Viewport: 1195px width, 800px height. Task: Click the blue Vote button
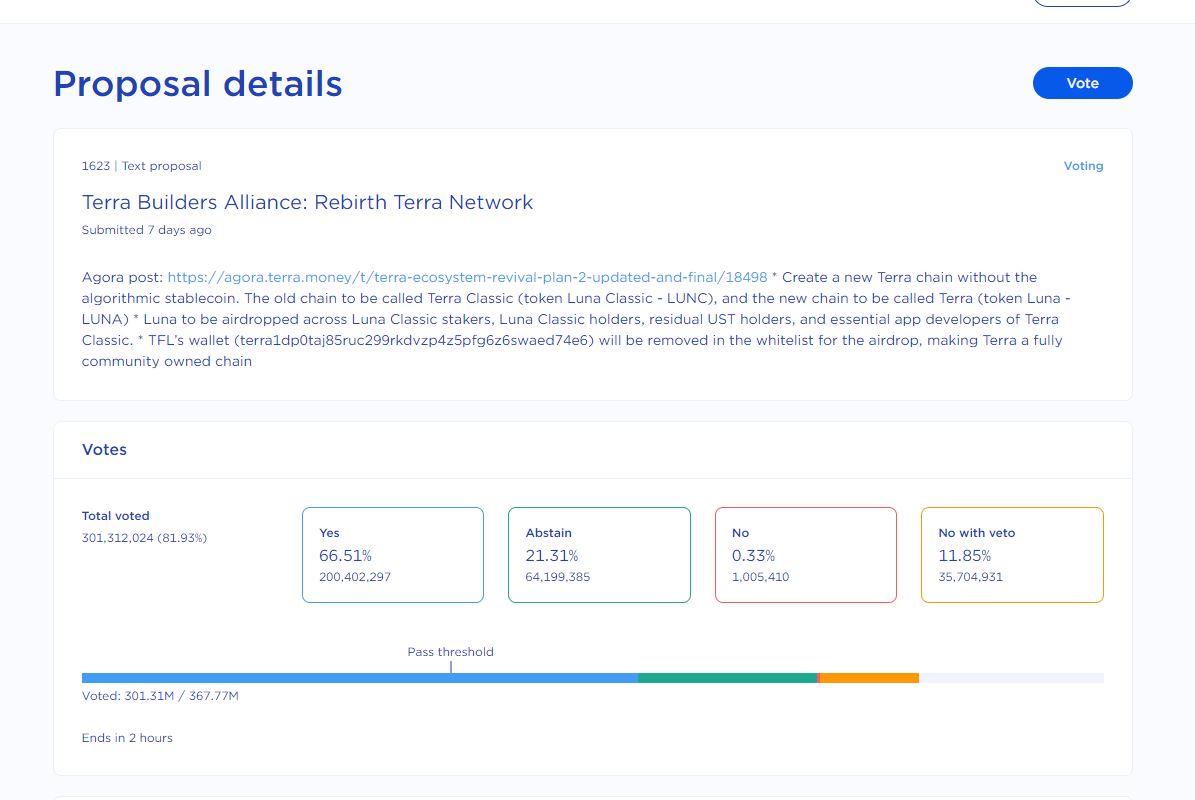click(x=1082, y=83)
